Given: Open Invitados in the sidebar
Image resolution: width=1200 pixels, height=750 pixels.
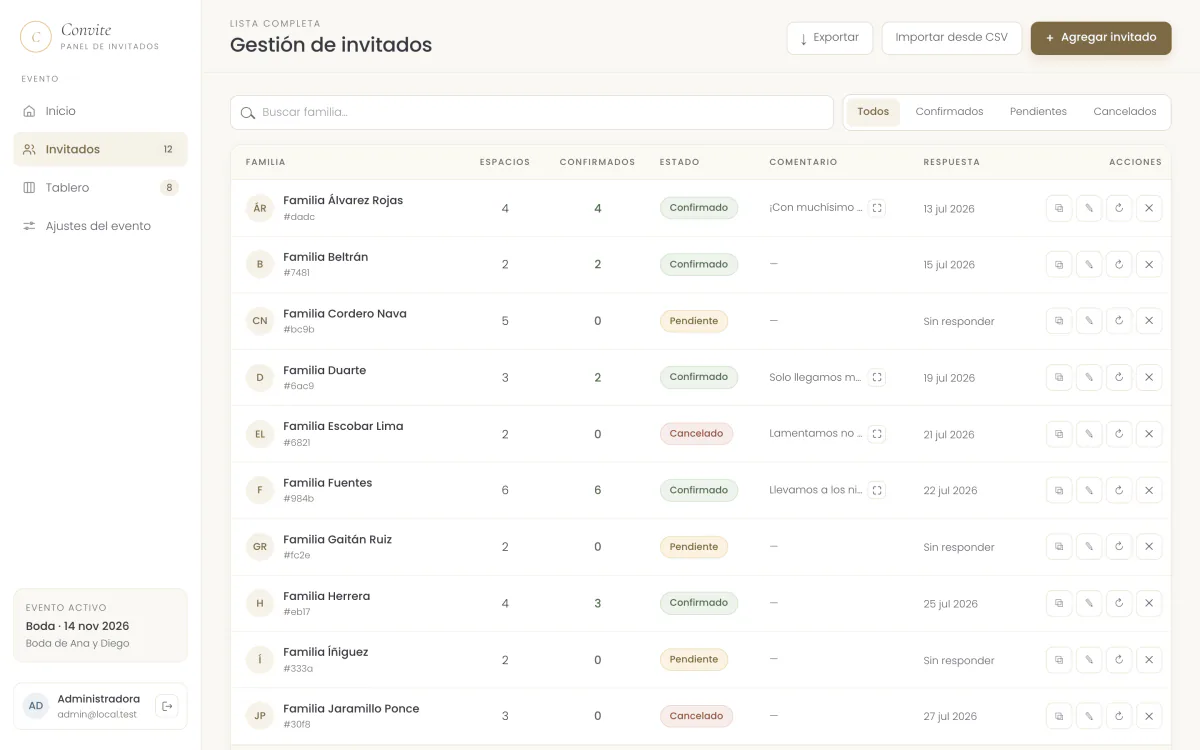Looking at the screenshot, I should click(100, 149).
